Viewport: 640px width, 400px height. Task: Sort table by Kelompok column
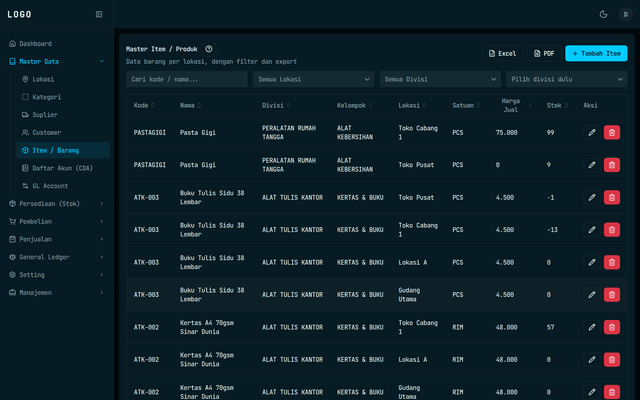(355, 105)
